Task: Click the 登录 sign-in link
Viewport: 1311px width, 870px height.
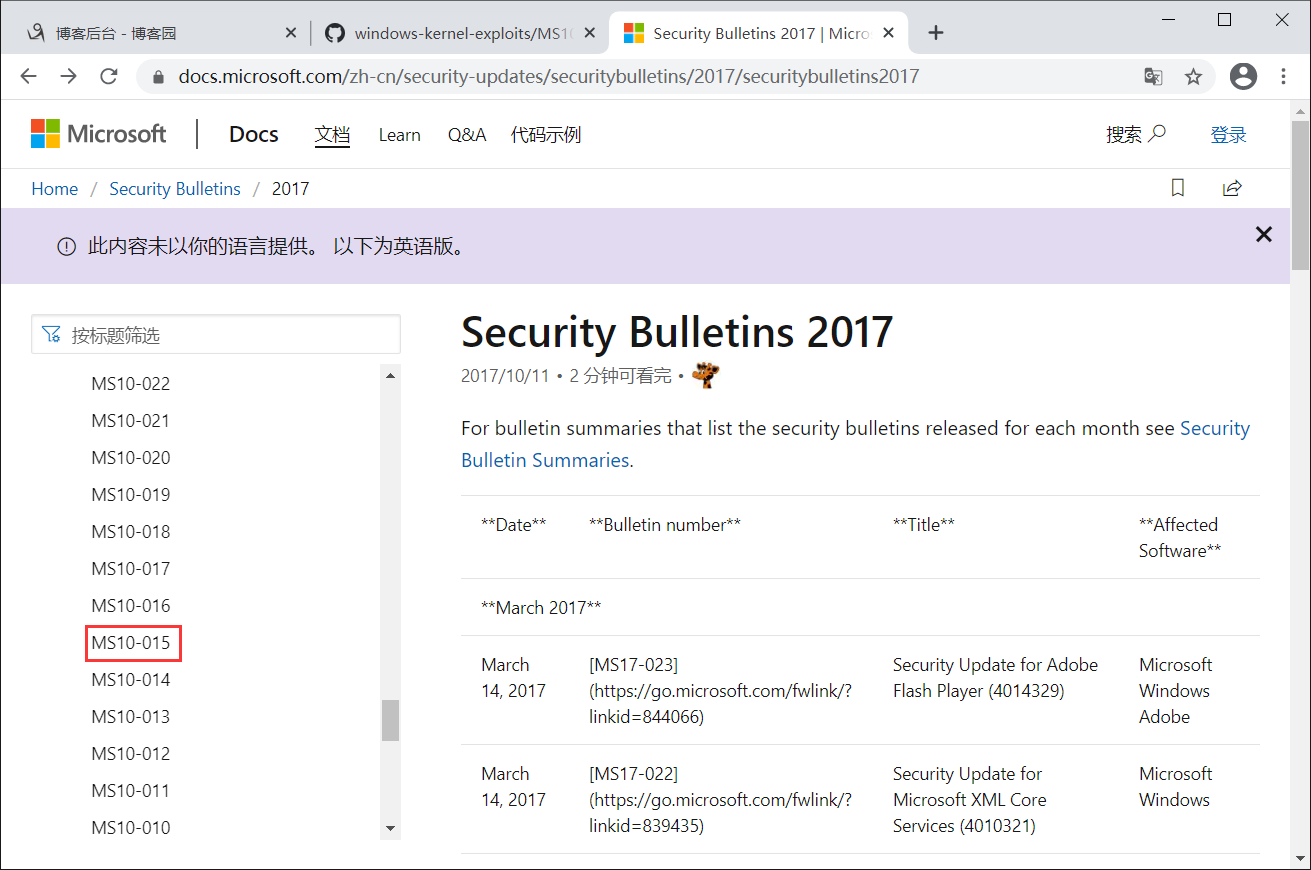Action: [1228, 135]
